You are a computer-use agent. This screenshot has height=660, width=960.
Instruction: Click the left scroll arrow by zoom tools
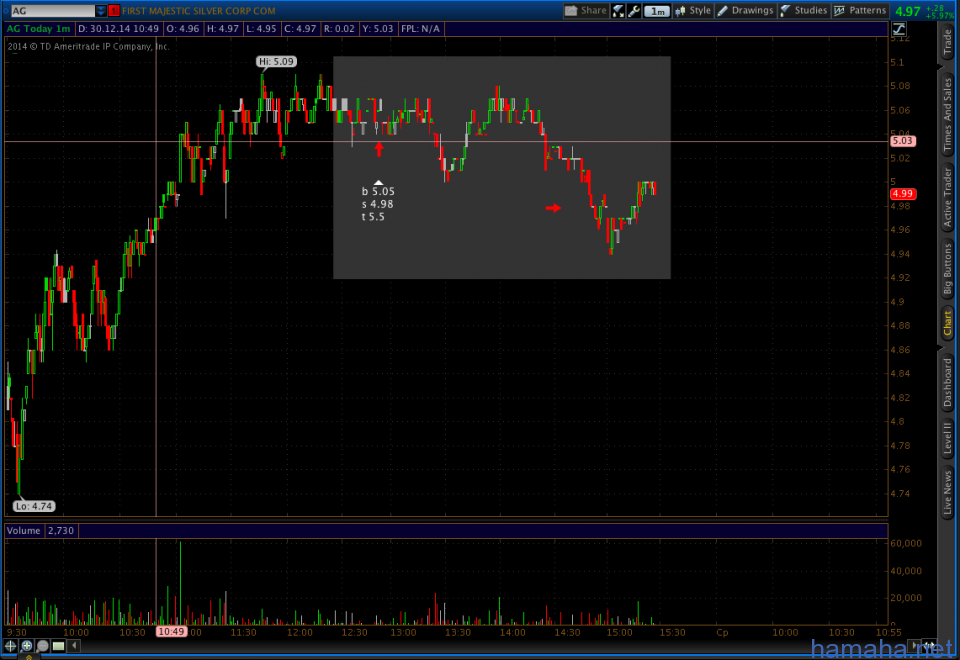[x=74, y=645]
